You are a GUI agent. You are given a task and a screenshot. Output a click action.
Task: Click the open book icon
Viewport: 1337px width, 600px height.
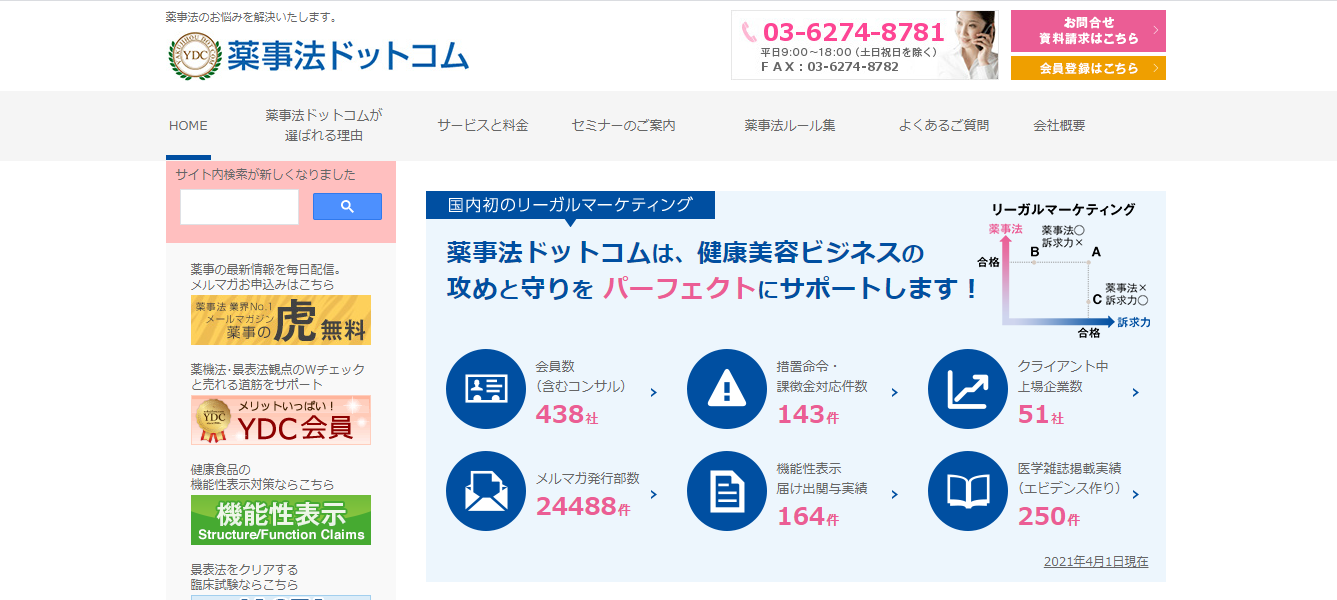967,491
